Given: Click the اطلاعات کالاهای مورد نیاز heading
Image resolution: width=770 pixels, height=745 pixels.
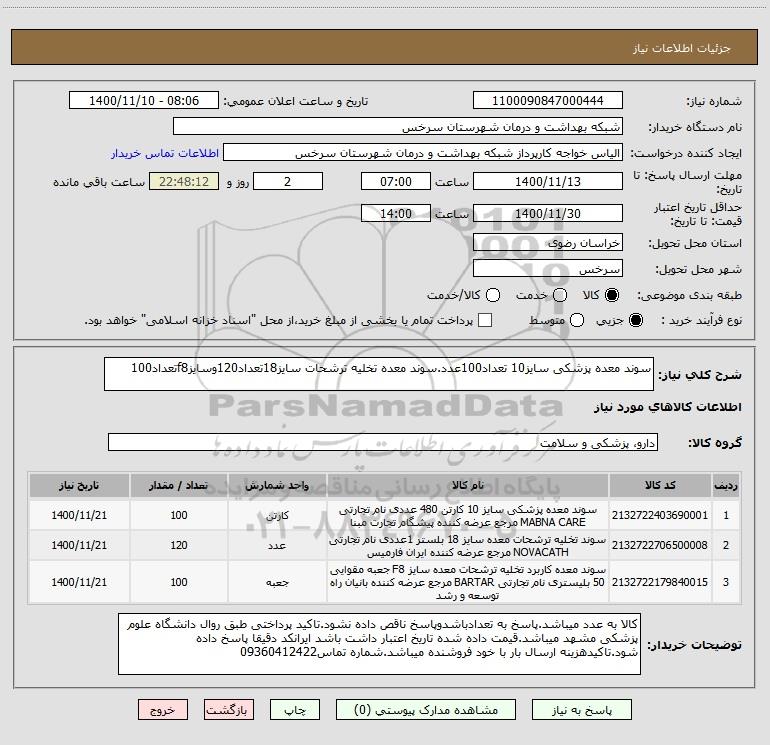Looking at the screenshot, I should coord(668,407).
